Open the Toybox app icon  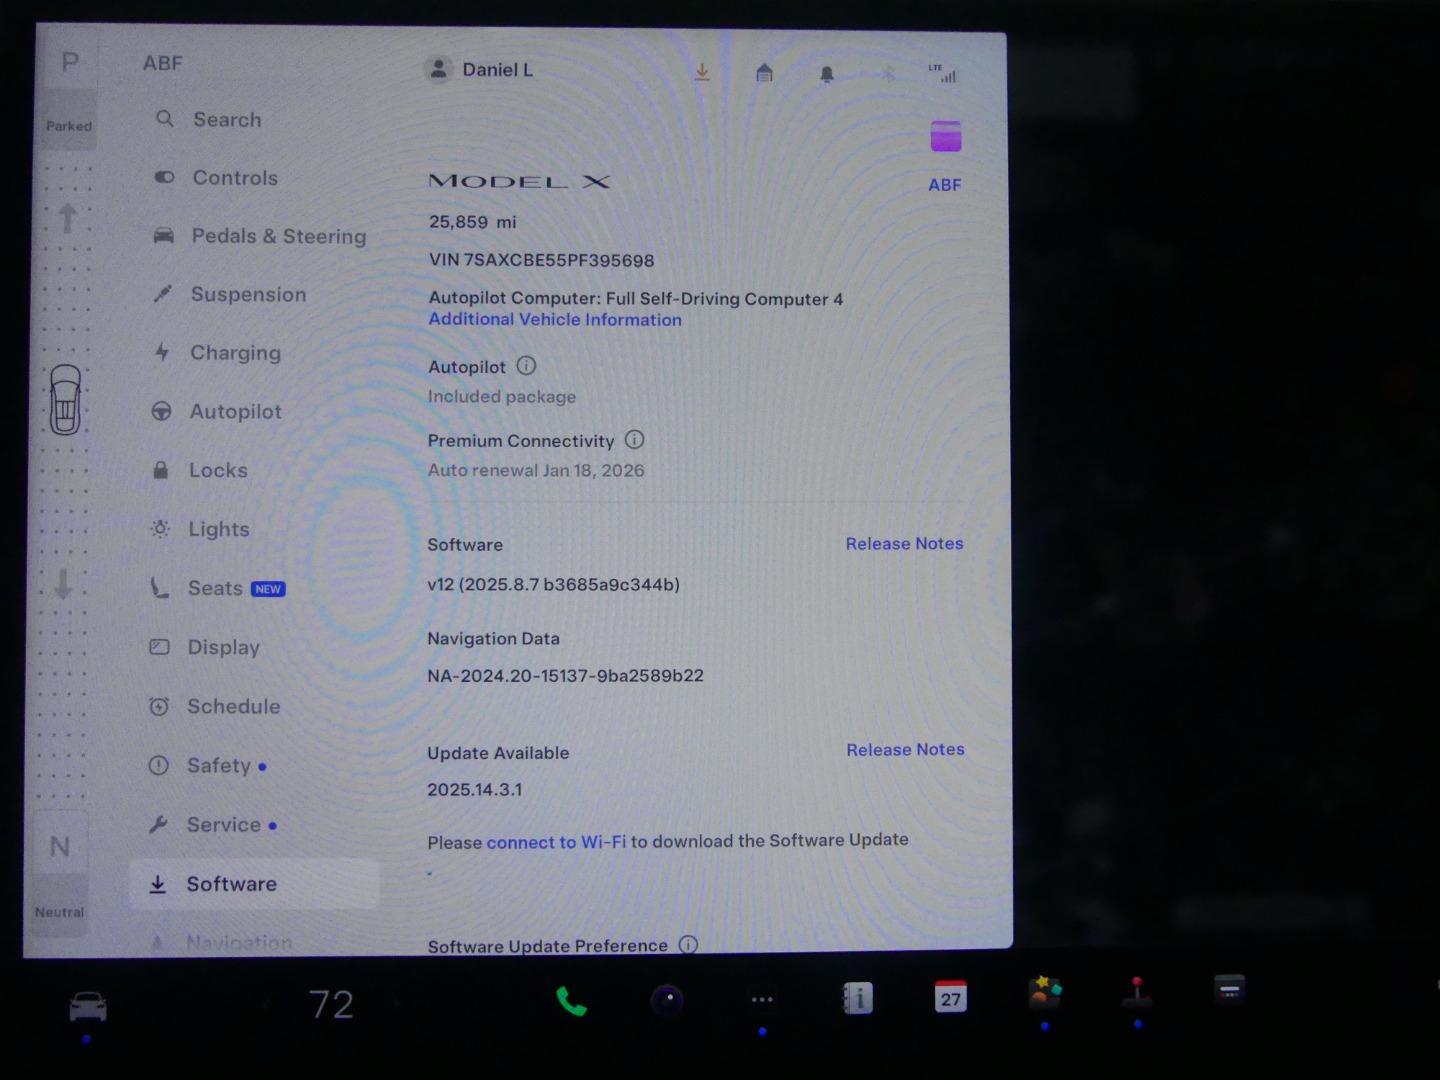(x=1044, y=994)
